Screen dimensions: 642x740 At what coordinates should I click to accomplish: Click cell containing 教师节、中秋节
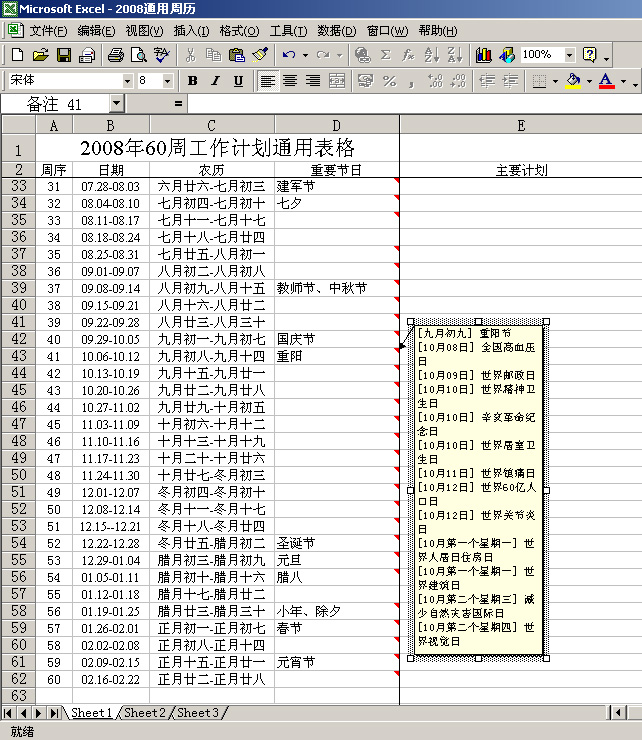click(x=335, y=288)
